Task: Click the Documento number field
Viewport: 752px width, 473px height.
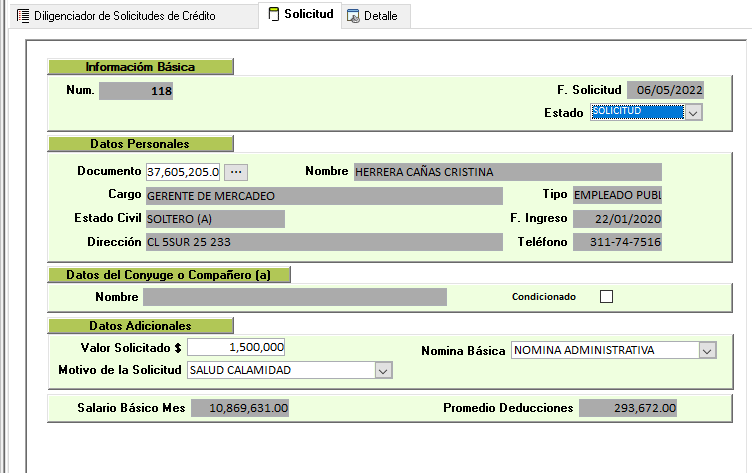Action: (182, 172)
